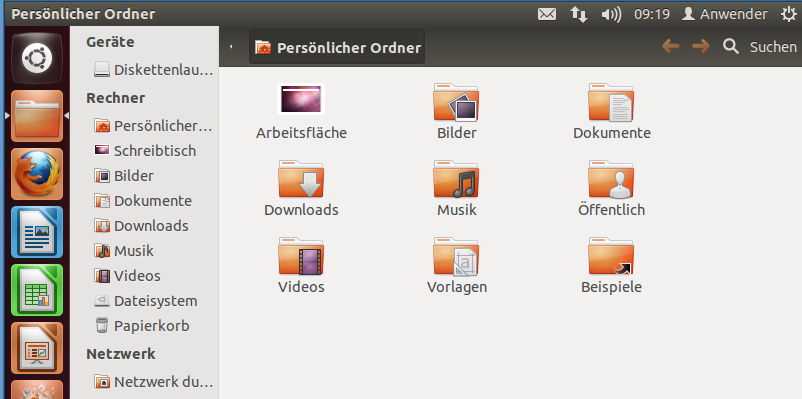
Task: Go back with the left arrow
Action: pyautogui.click(x=671, y=47)
